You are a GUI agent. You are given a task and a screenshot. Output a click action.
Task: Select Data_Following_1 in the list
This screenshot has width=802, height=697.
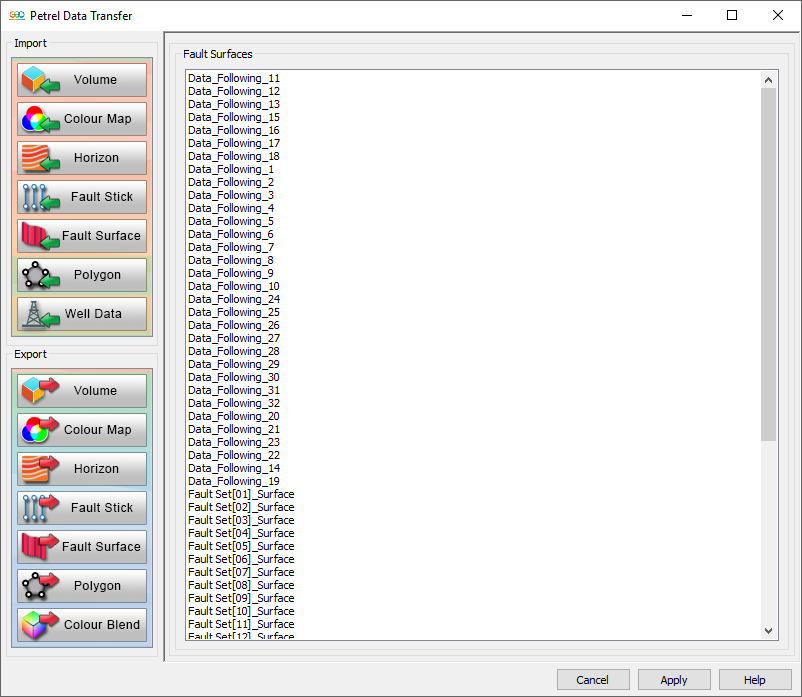(x=231, y=169)
